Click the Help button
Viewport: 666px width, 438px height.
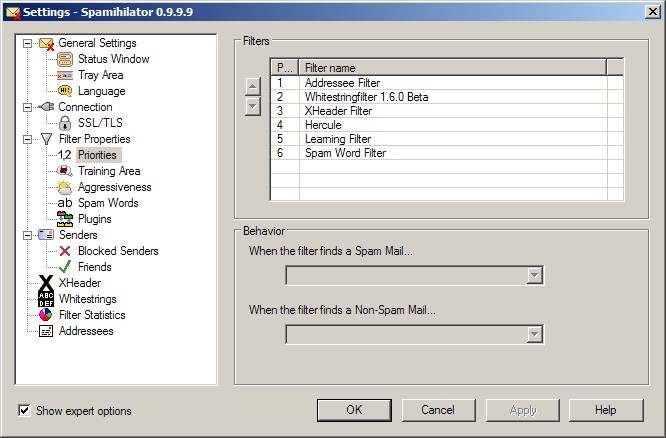pos(606,410)
